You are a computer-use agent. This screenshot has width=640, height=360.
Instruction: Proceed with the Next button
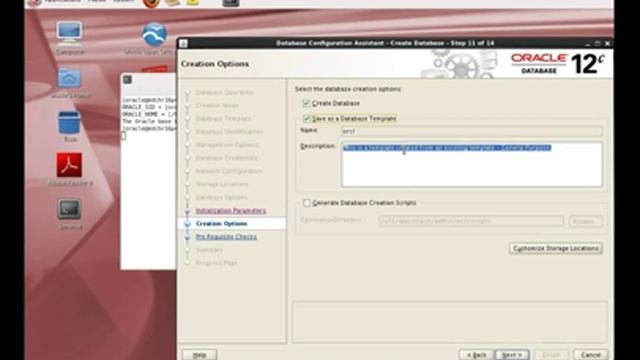click(x=512, y=355)
